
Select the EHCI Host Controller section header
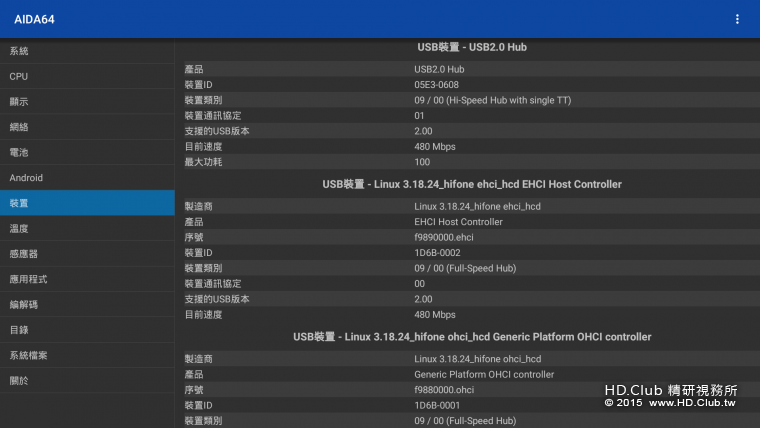[472, 184]
